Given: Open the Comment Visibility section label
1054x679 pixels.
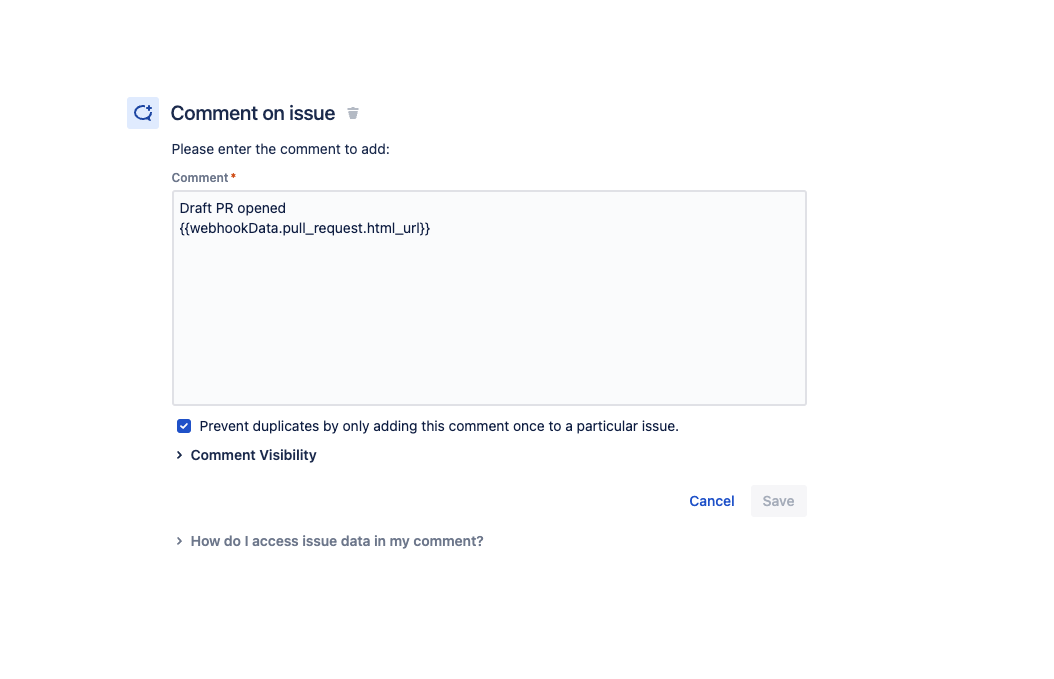Looking at the screenshot, I should coord(253,455).
